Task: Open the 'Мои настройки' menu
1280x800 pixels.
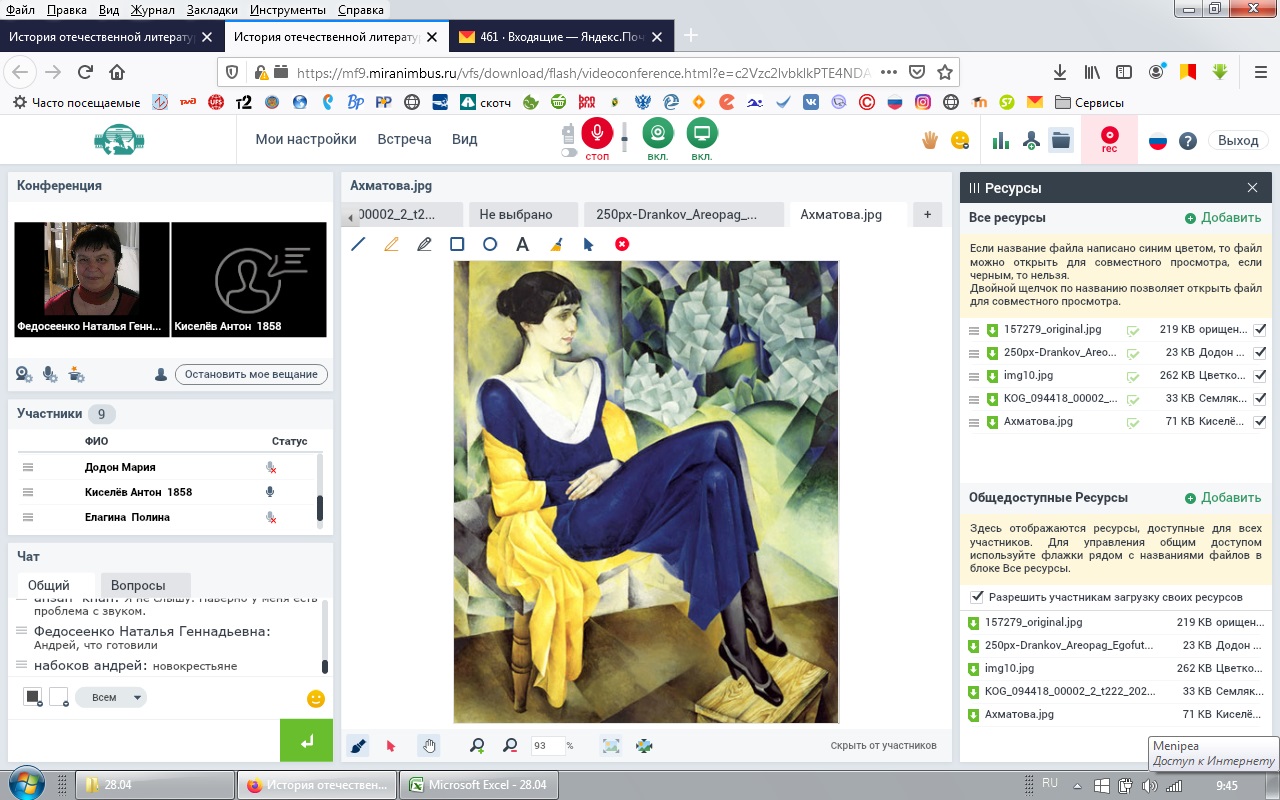Action: 306,139
